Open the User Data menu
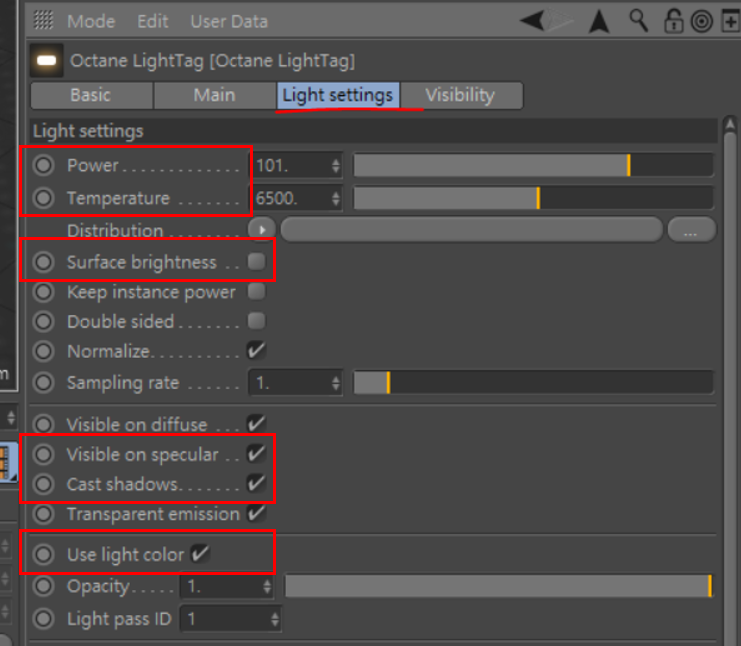 (229, 21)
